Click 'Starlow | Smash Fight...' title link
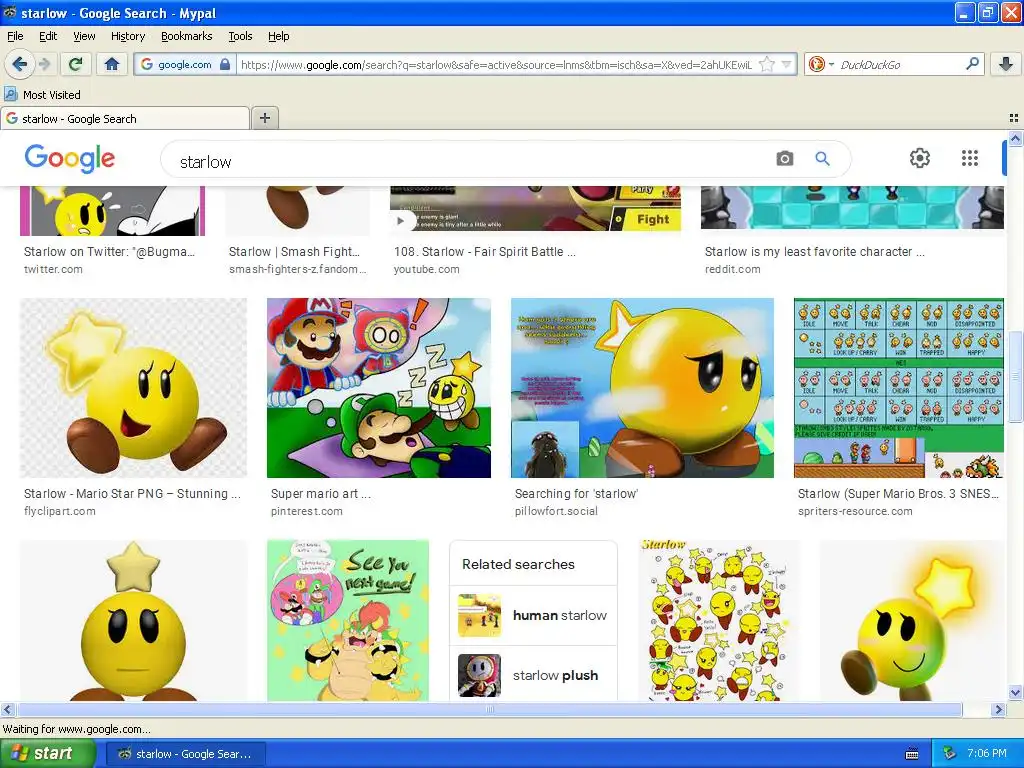This screenshot has height=768, width=1024. click(x=294, y=251)
